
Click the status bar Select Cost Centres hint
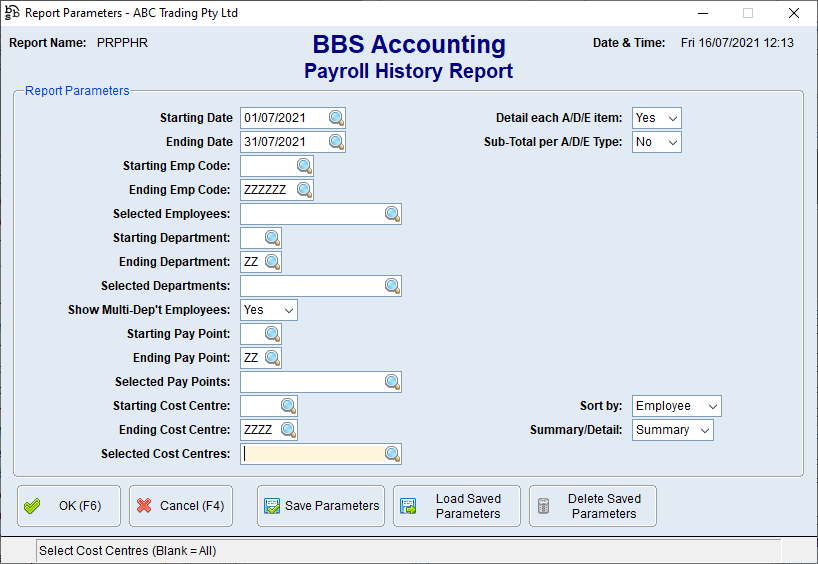point(128,551)
